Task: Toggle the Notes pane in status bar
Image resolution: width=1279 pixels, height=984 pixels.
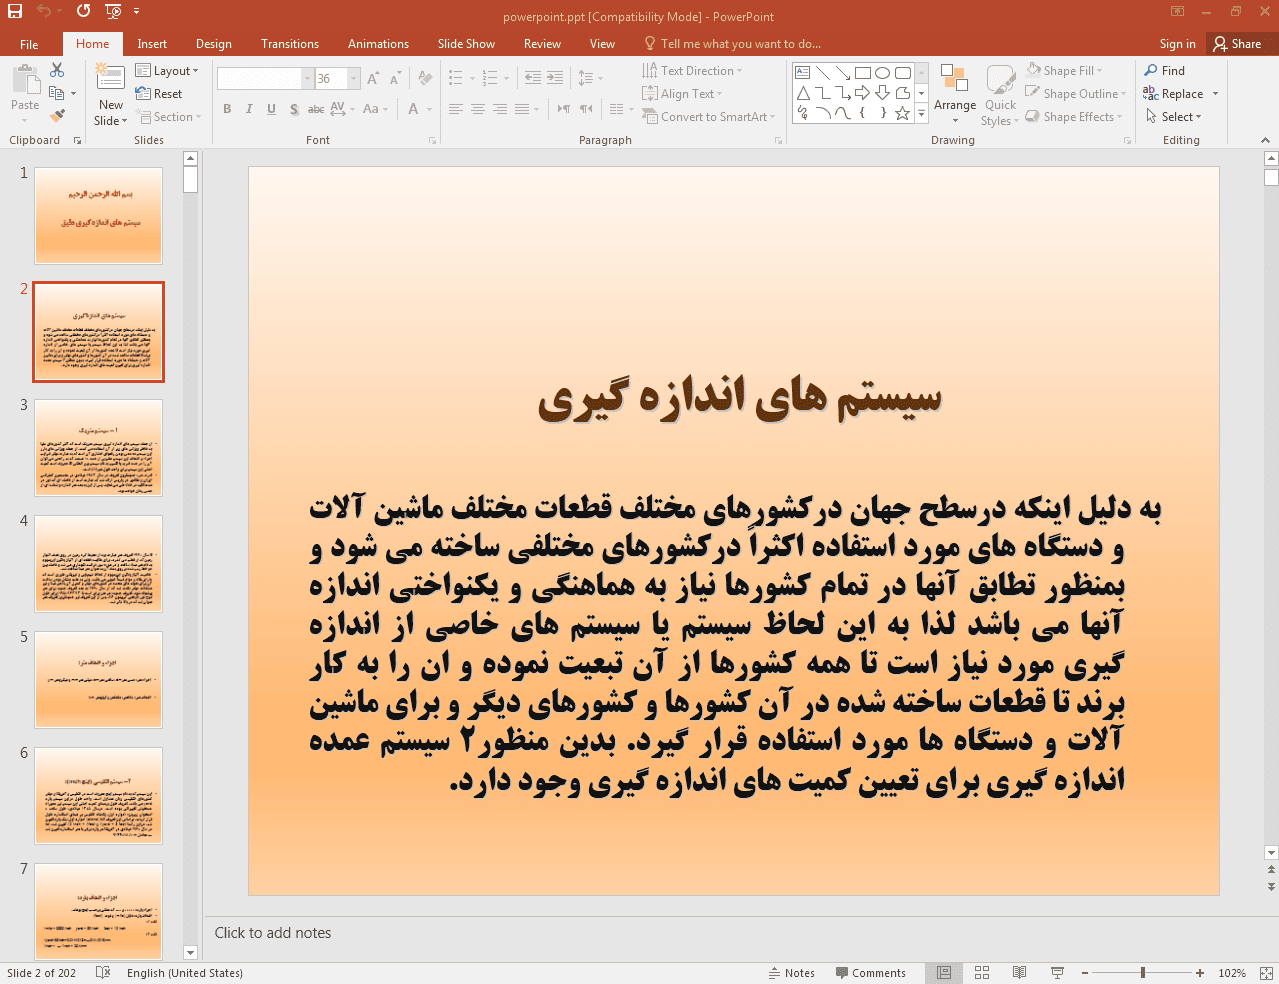Action: [791, 973]
